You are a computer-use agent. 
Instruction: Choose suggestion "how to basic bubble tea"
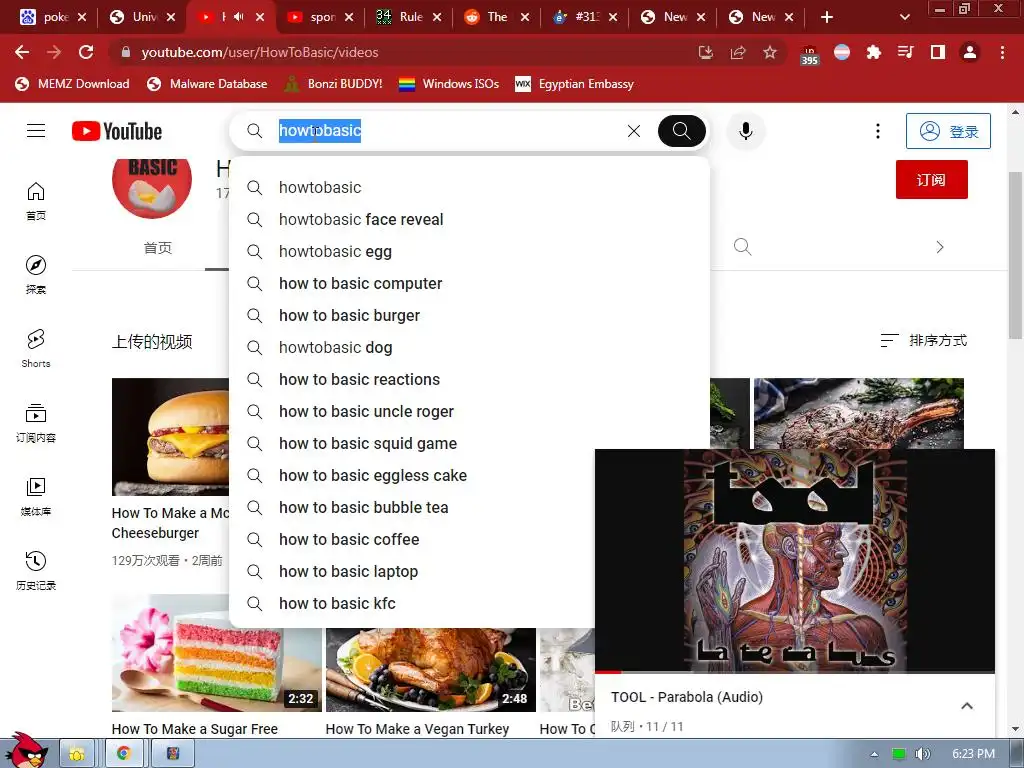tap(411, 507)
